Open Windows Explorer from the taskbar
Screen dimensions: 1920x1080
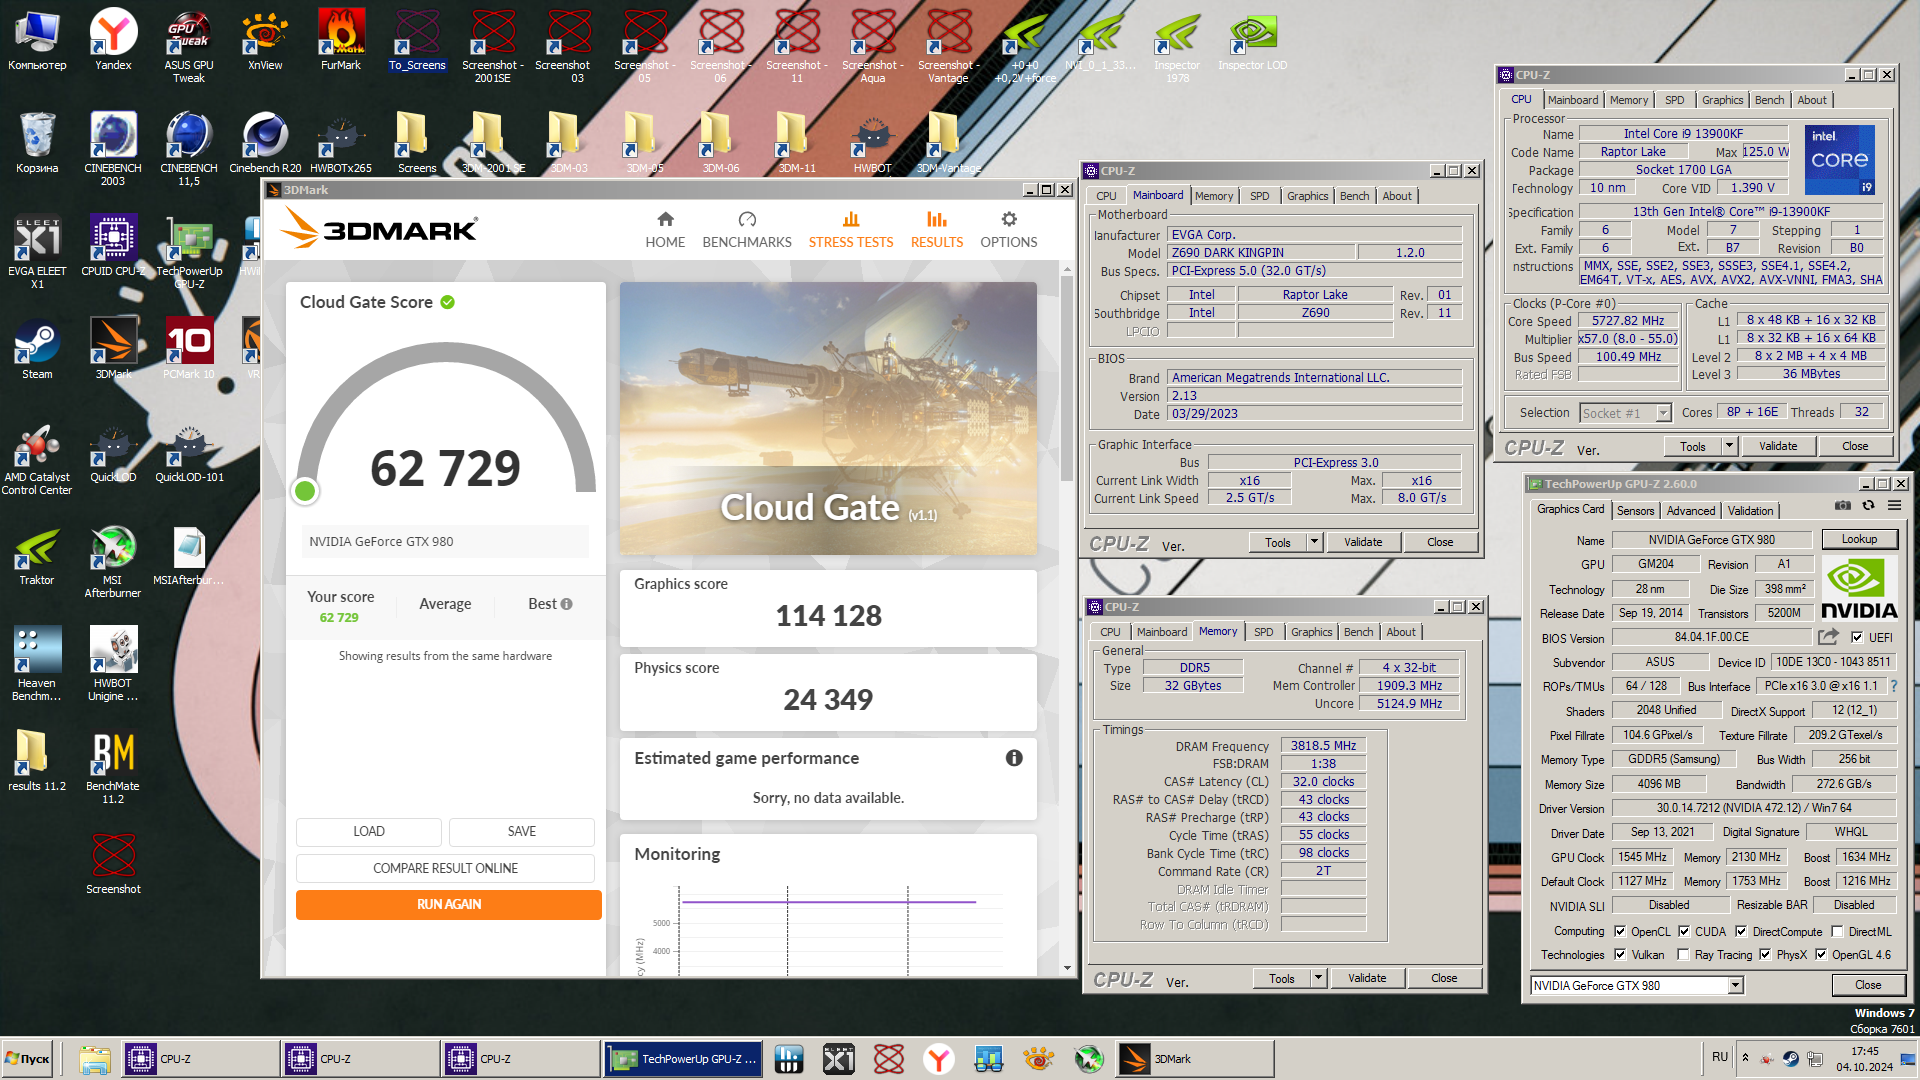95,1059
